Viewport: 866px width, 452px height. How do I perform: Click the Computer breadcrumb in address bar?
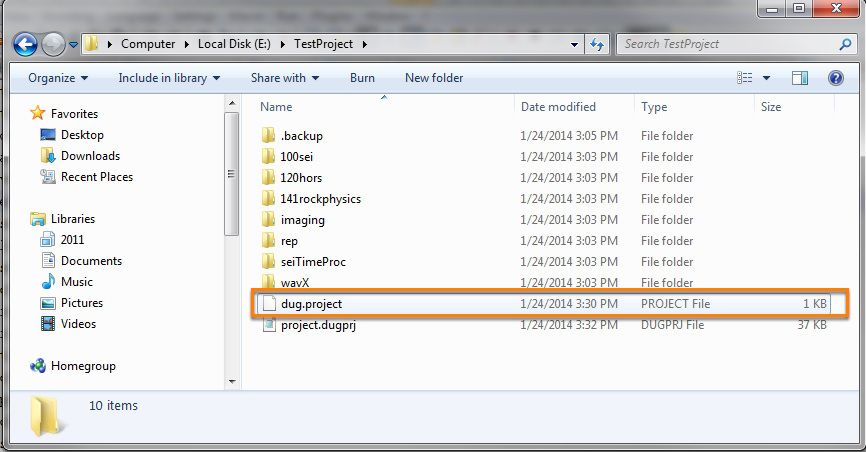[x=147, y=44]
